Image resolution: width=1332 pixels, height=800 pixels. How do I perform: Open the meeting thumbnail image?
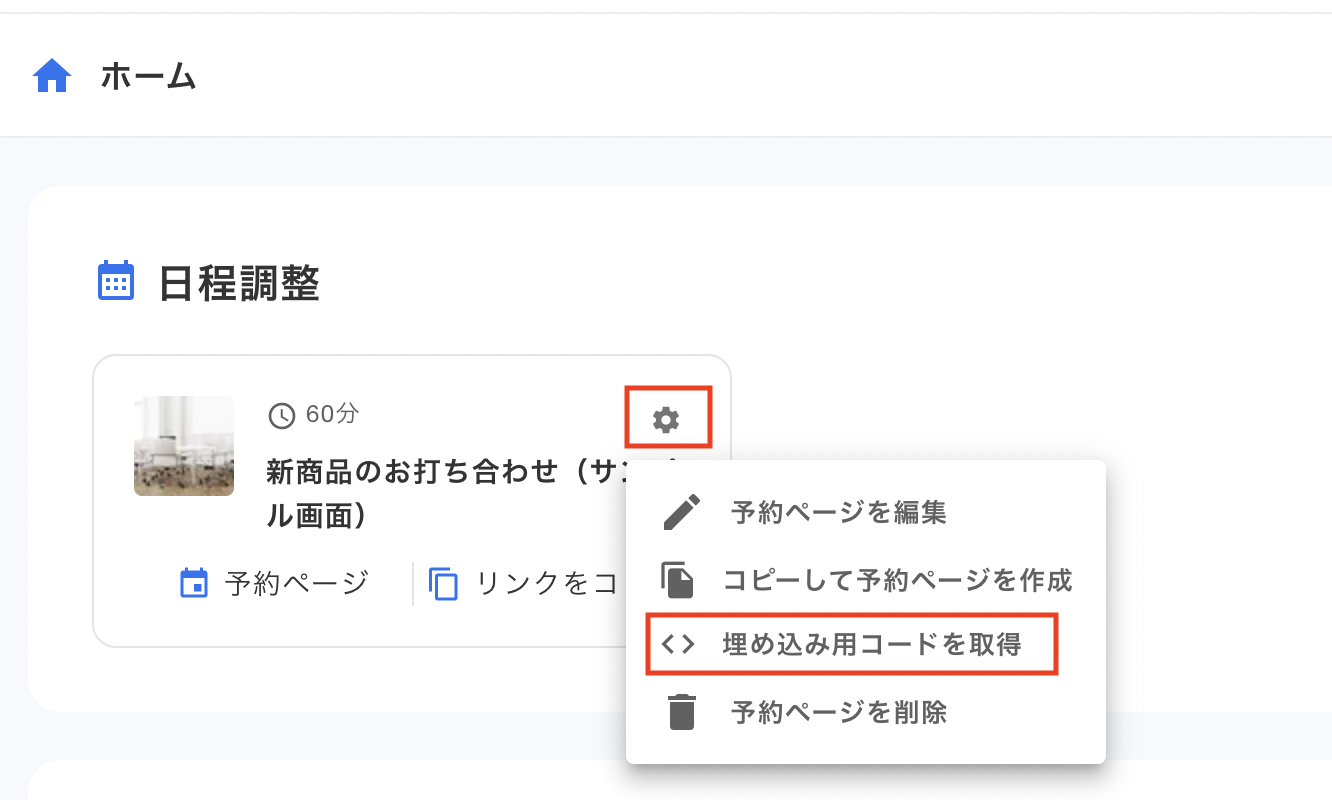pos(184,446)
